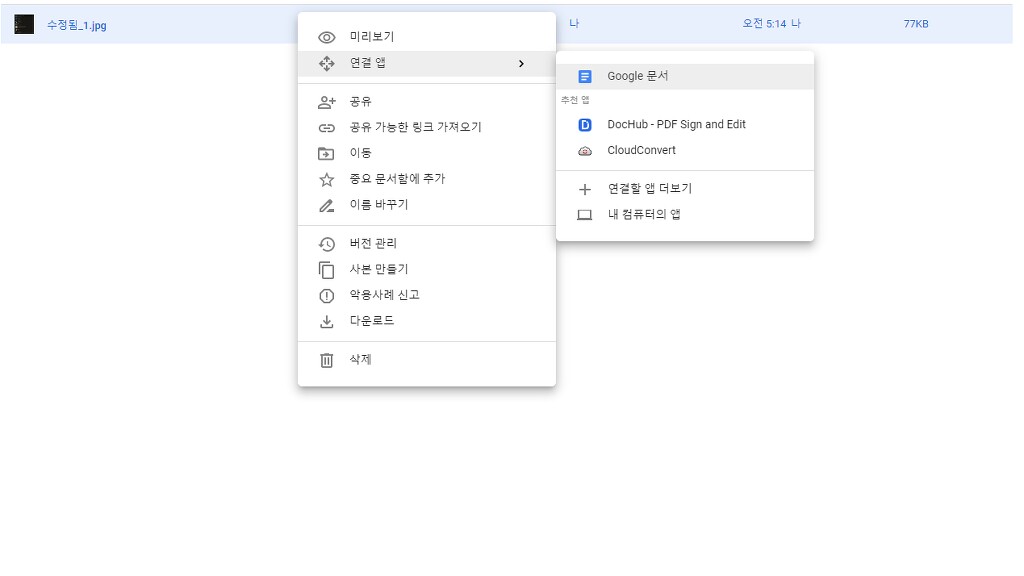
Task: Choose 악용사례 신고 menu item
Action: [384, 296]
